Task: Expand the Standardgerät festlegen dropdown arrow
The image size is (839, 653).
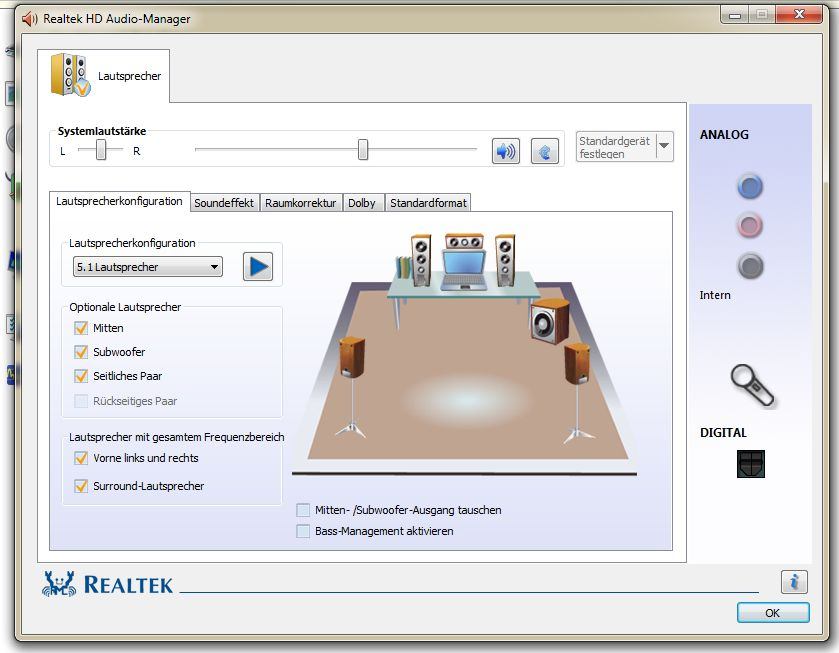Action: coord(664,146)
